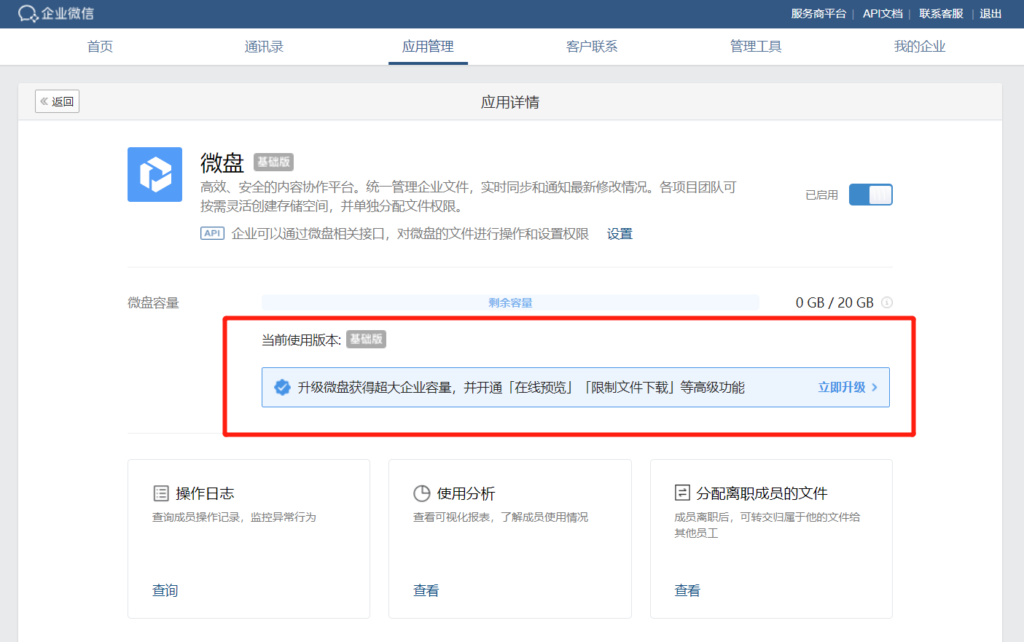Image resolution: width=1024 pixels, height=642 pixels.
Task: Click the 0 GB / 20 GB text
Action: [x=834, y=302]
